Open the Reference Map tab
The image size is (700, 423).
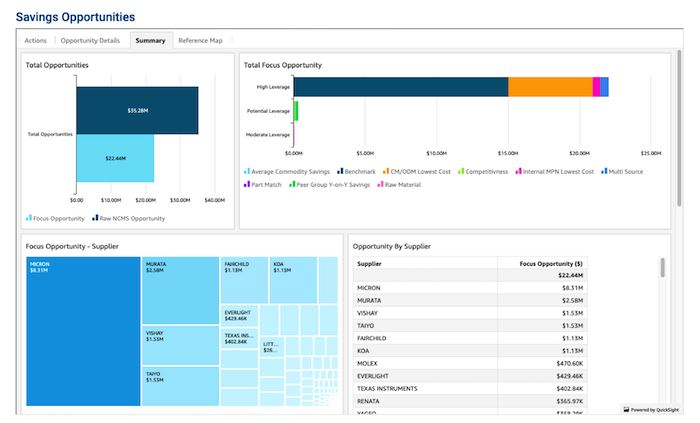(x=200, y=41)
